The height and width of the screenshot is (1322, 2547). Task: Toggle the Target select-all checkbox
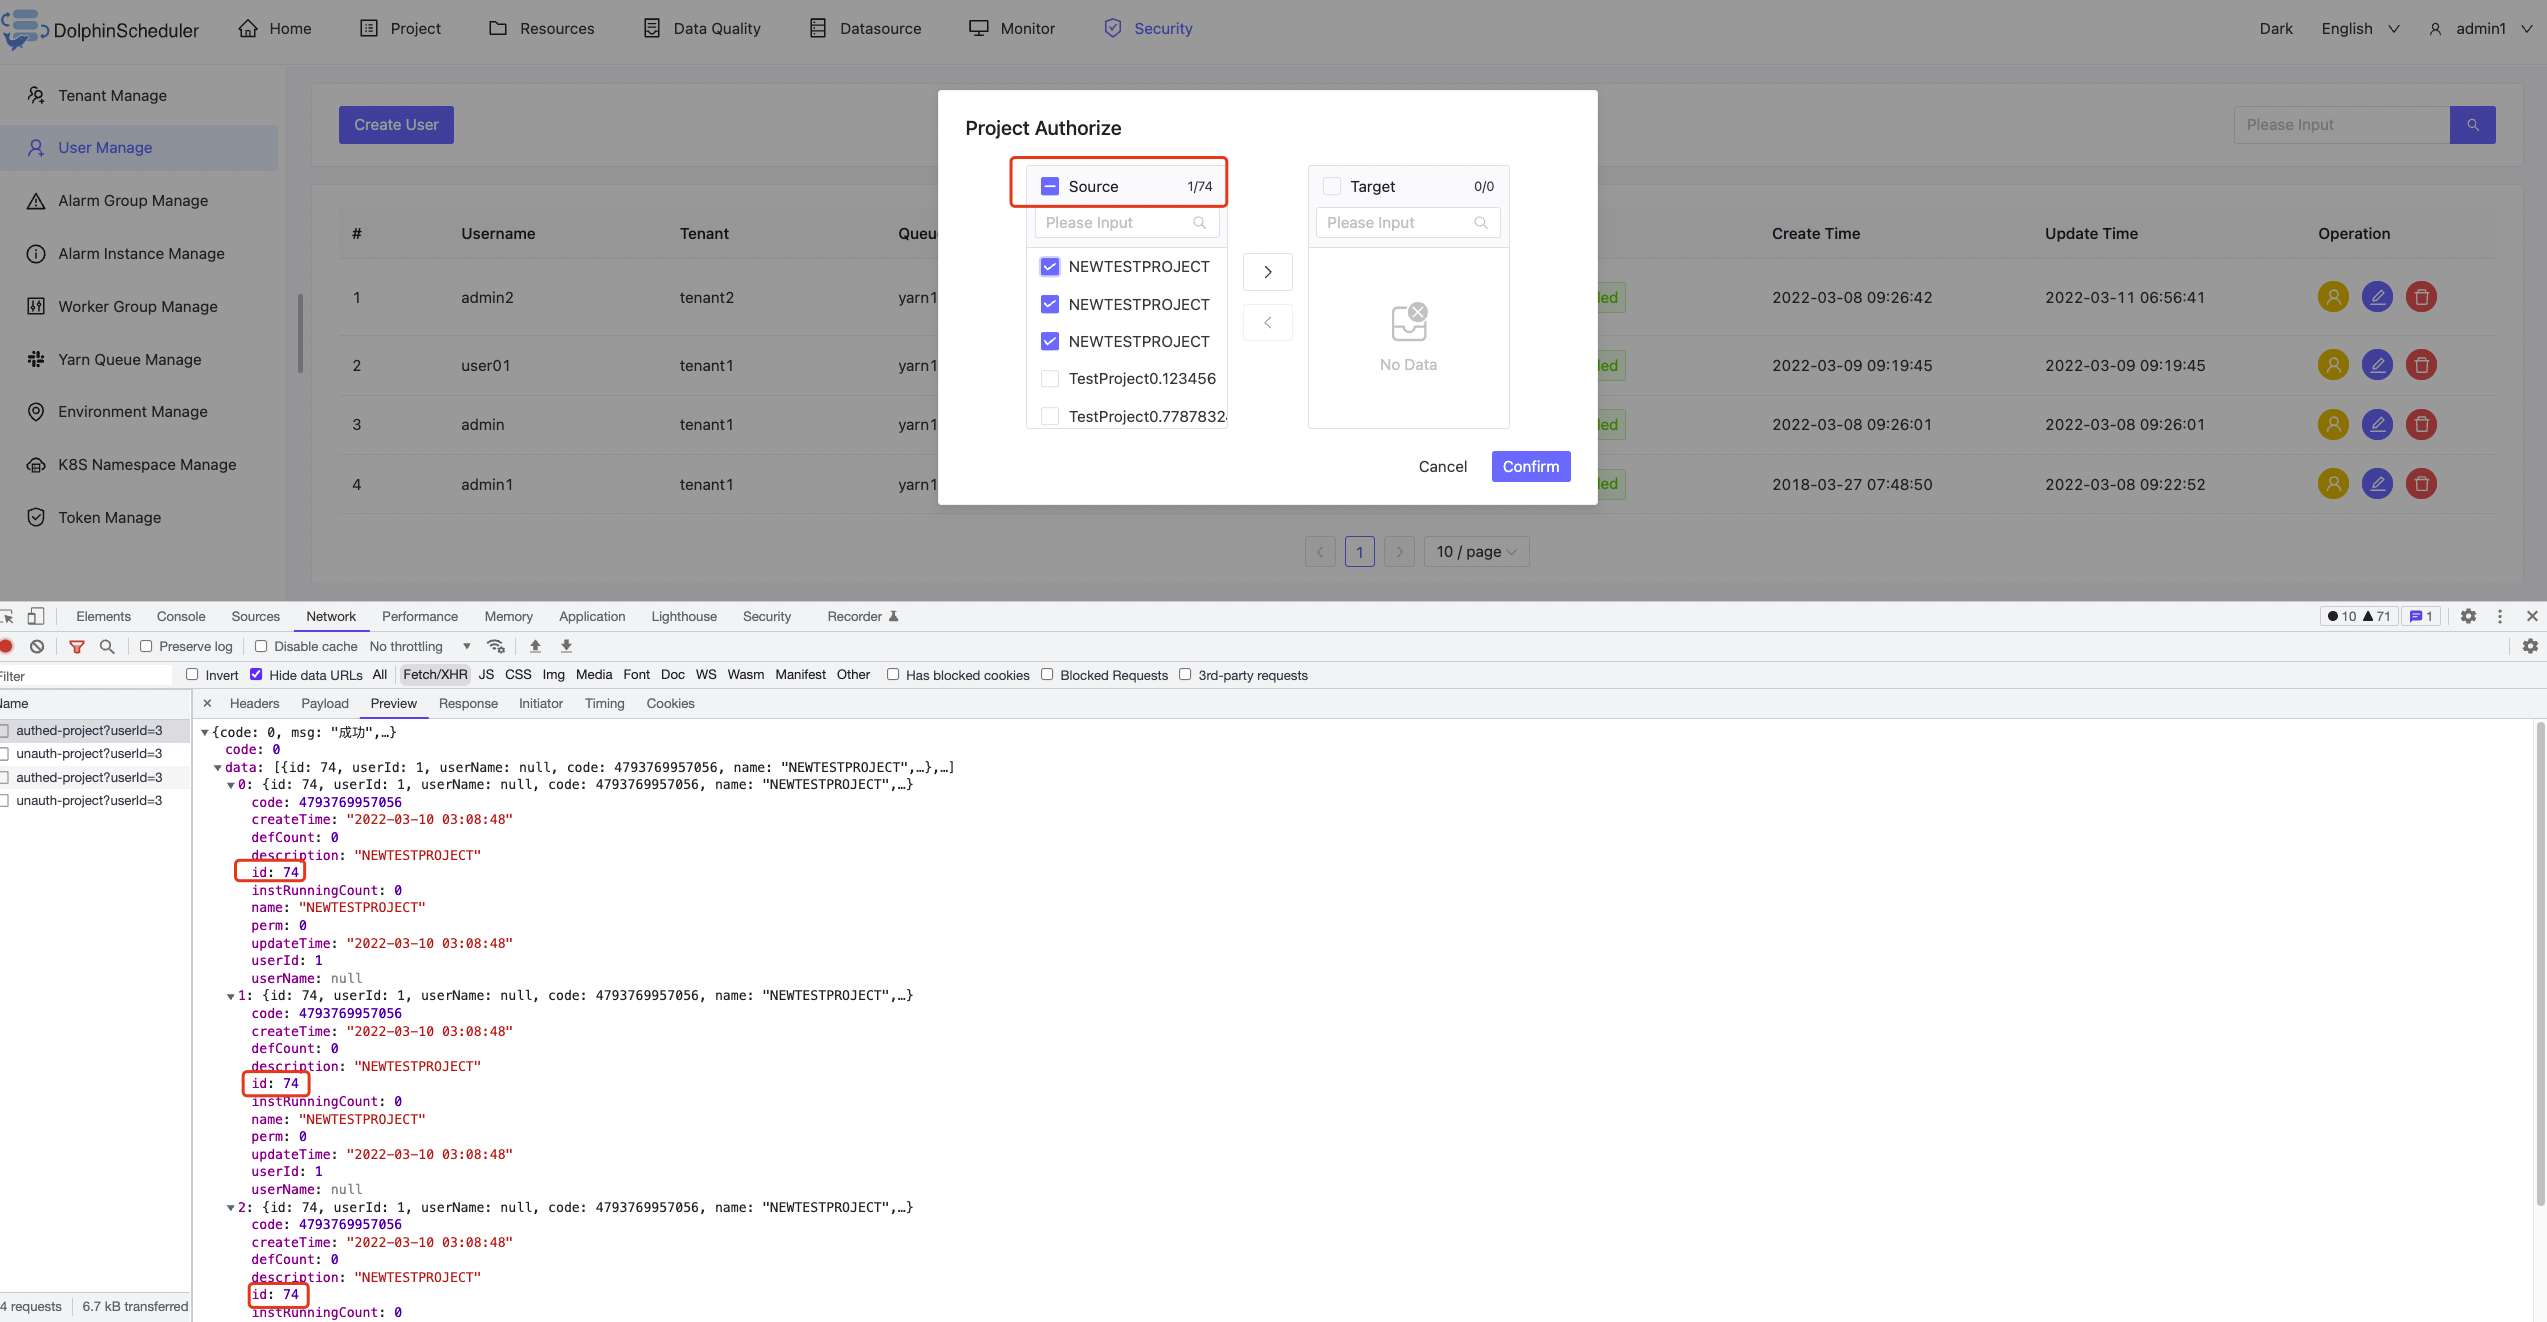click(x=1331, y=186)
